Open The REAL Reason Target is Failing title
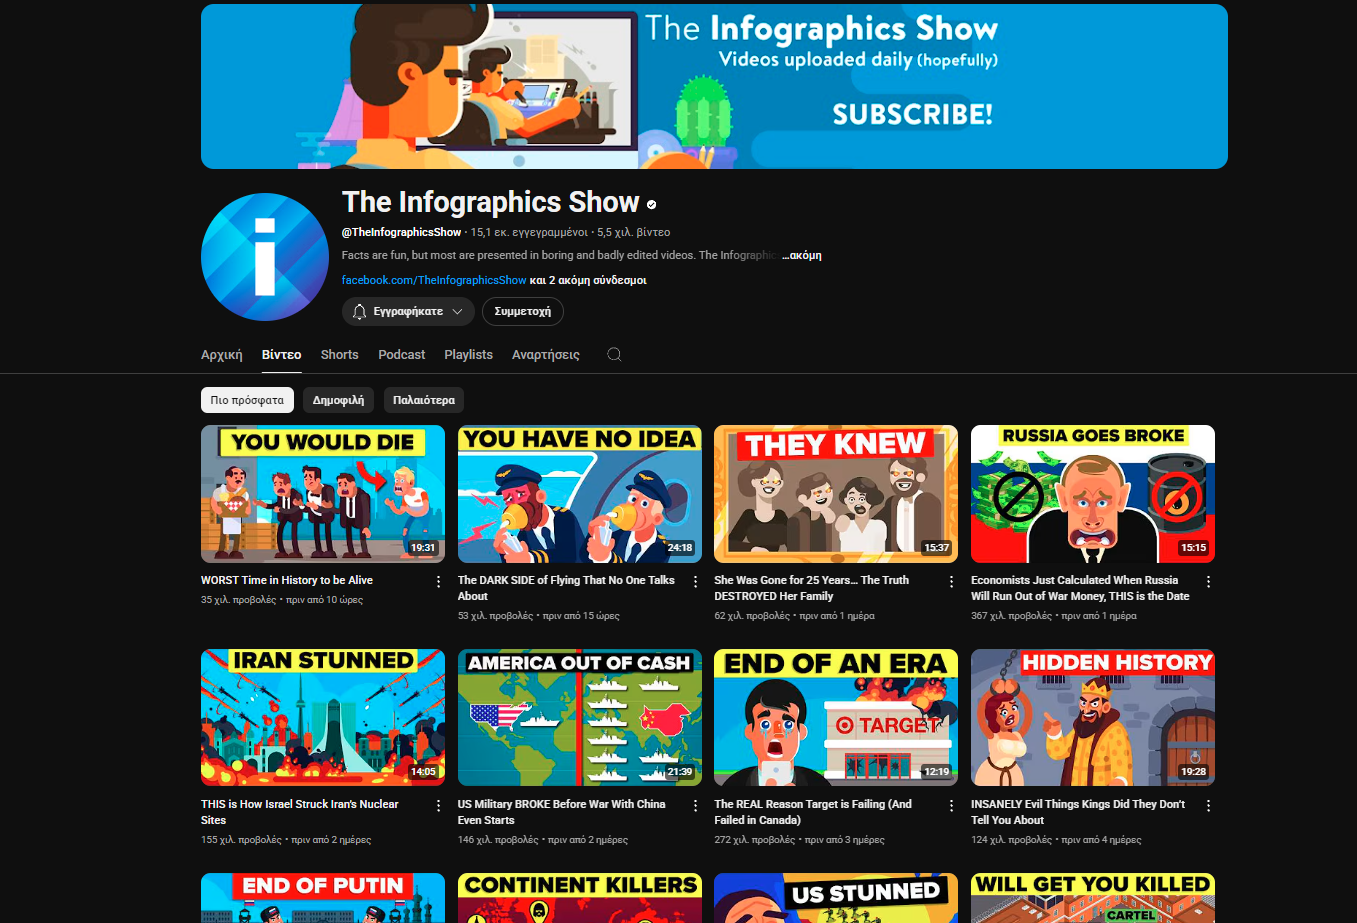 813,812
